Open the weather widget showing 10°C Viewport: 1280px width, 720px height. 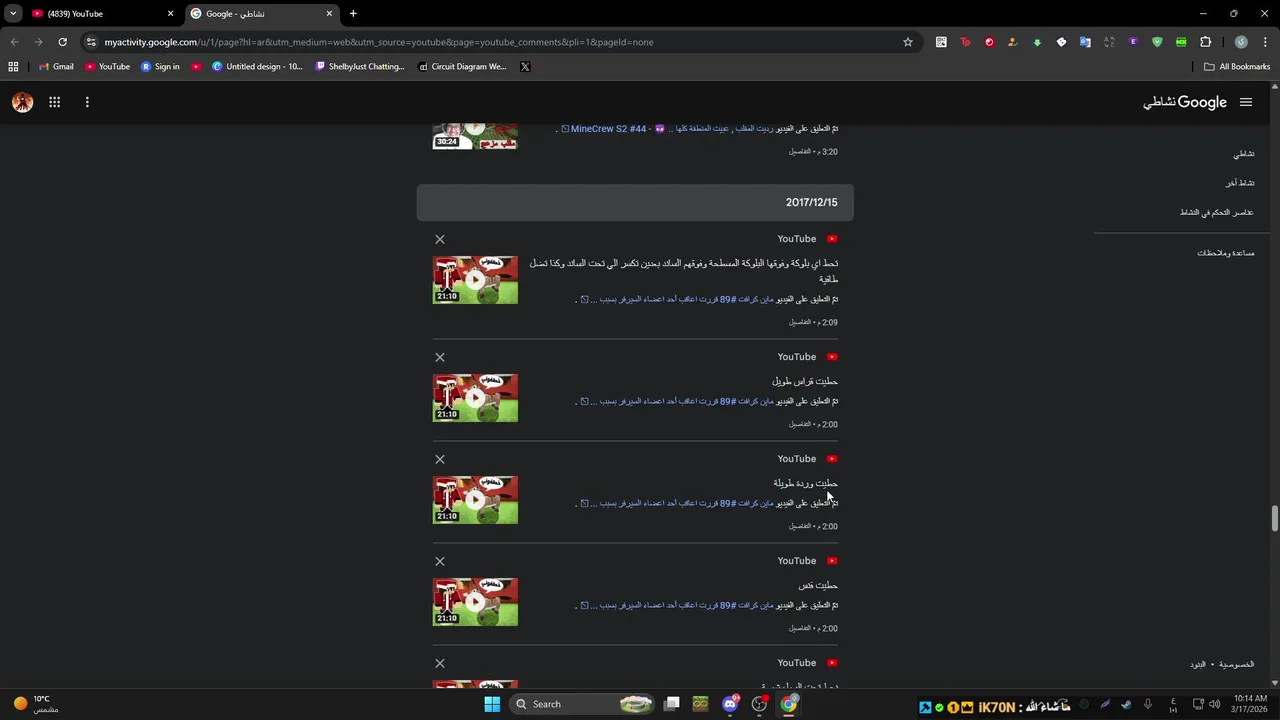tap(35, 704)
